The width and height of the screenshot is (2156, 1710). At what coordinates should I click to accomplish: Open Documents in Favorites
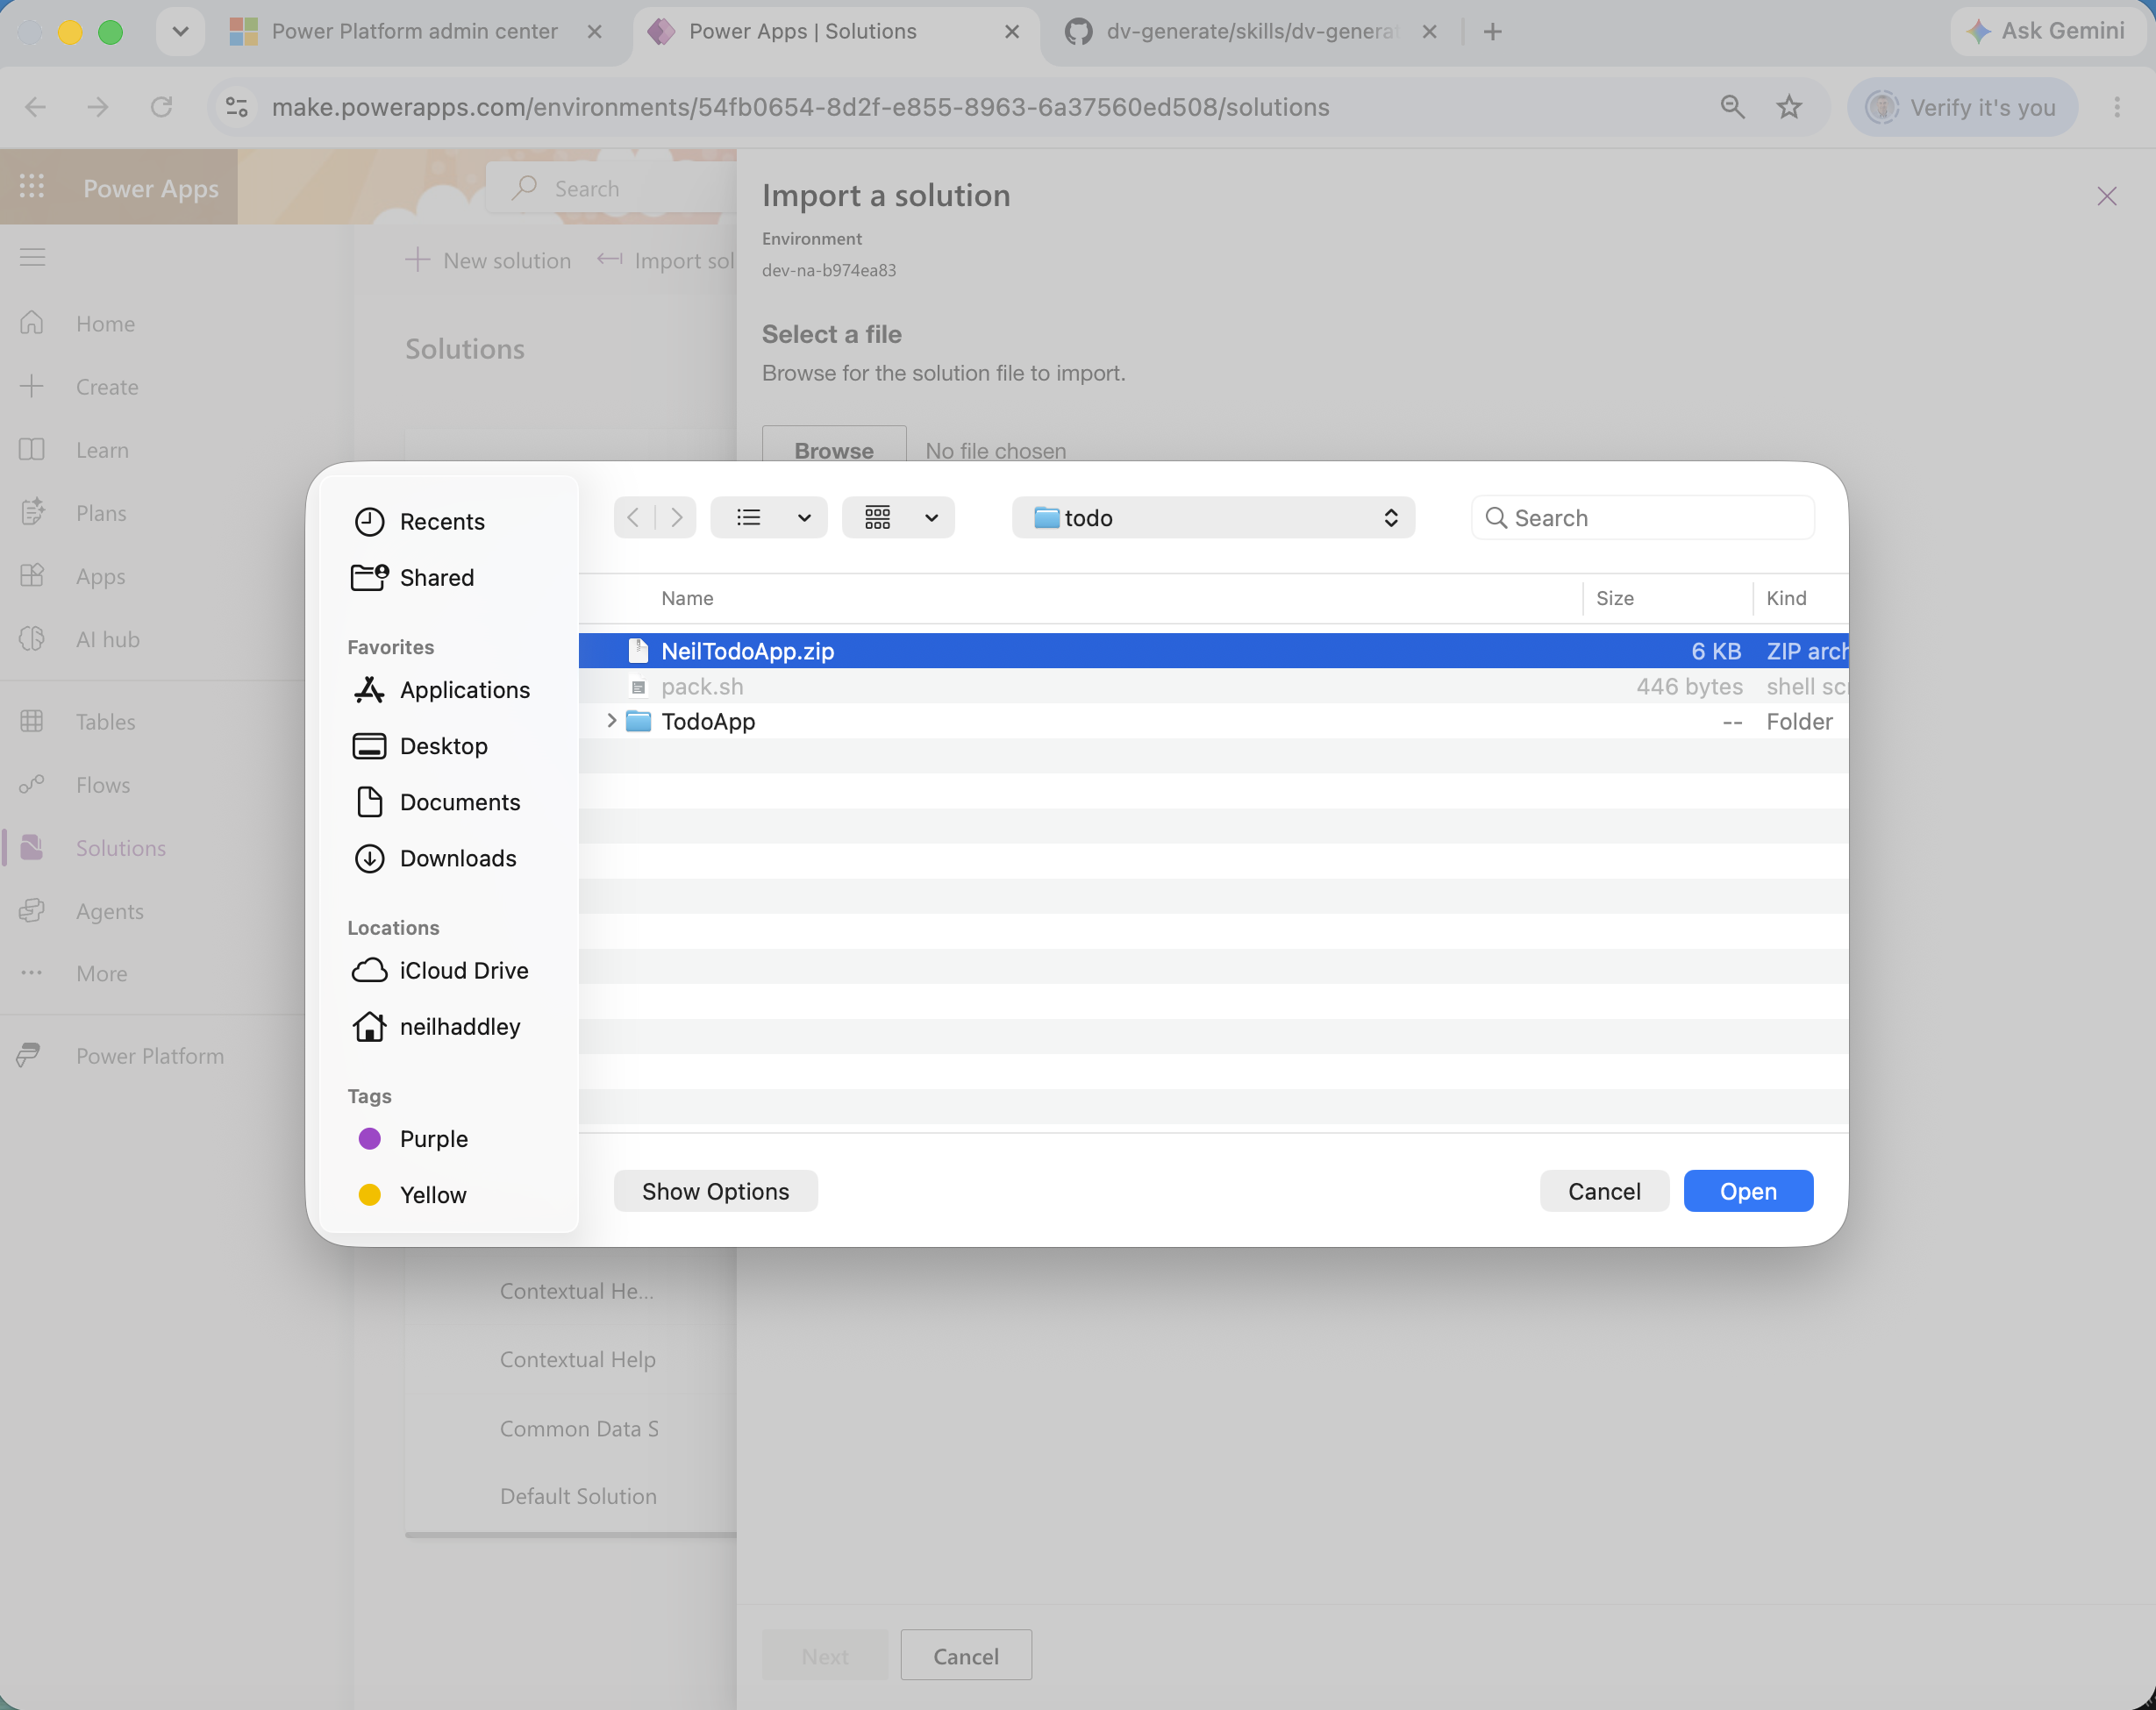pyautogui.click(x=438, y=802)
